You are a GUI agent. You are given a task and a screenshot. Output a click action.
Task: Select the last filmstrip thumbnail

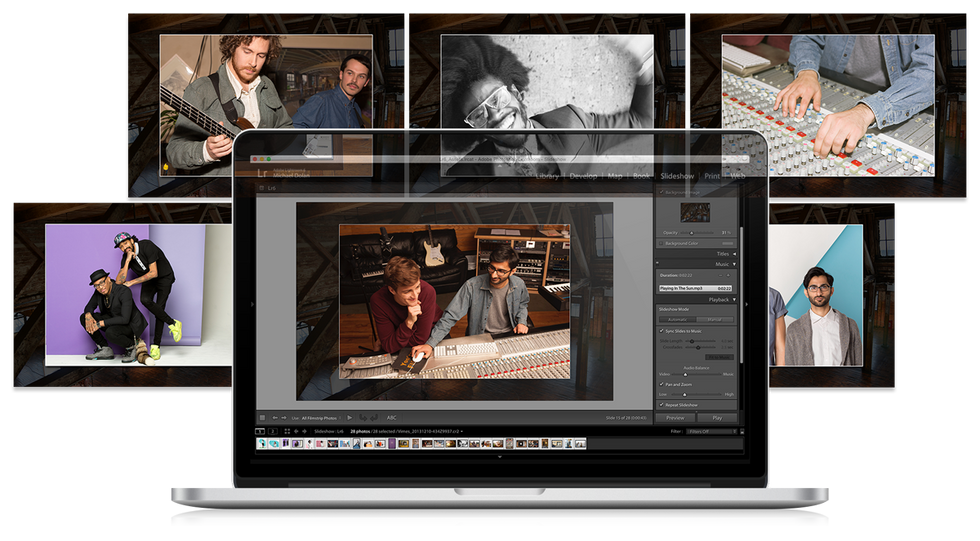click(x=580, y=444)
